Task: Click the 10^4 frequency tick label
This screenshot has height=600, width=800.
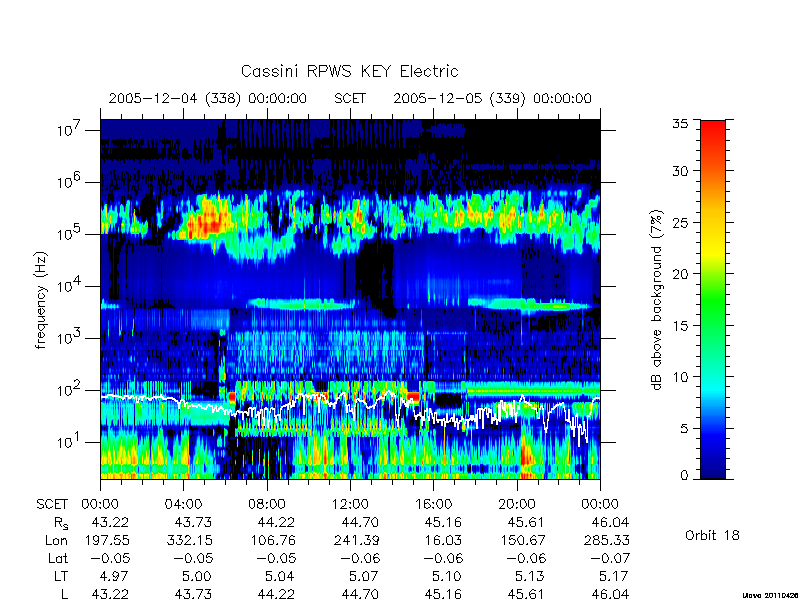Action: 70,286
